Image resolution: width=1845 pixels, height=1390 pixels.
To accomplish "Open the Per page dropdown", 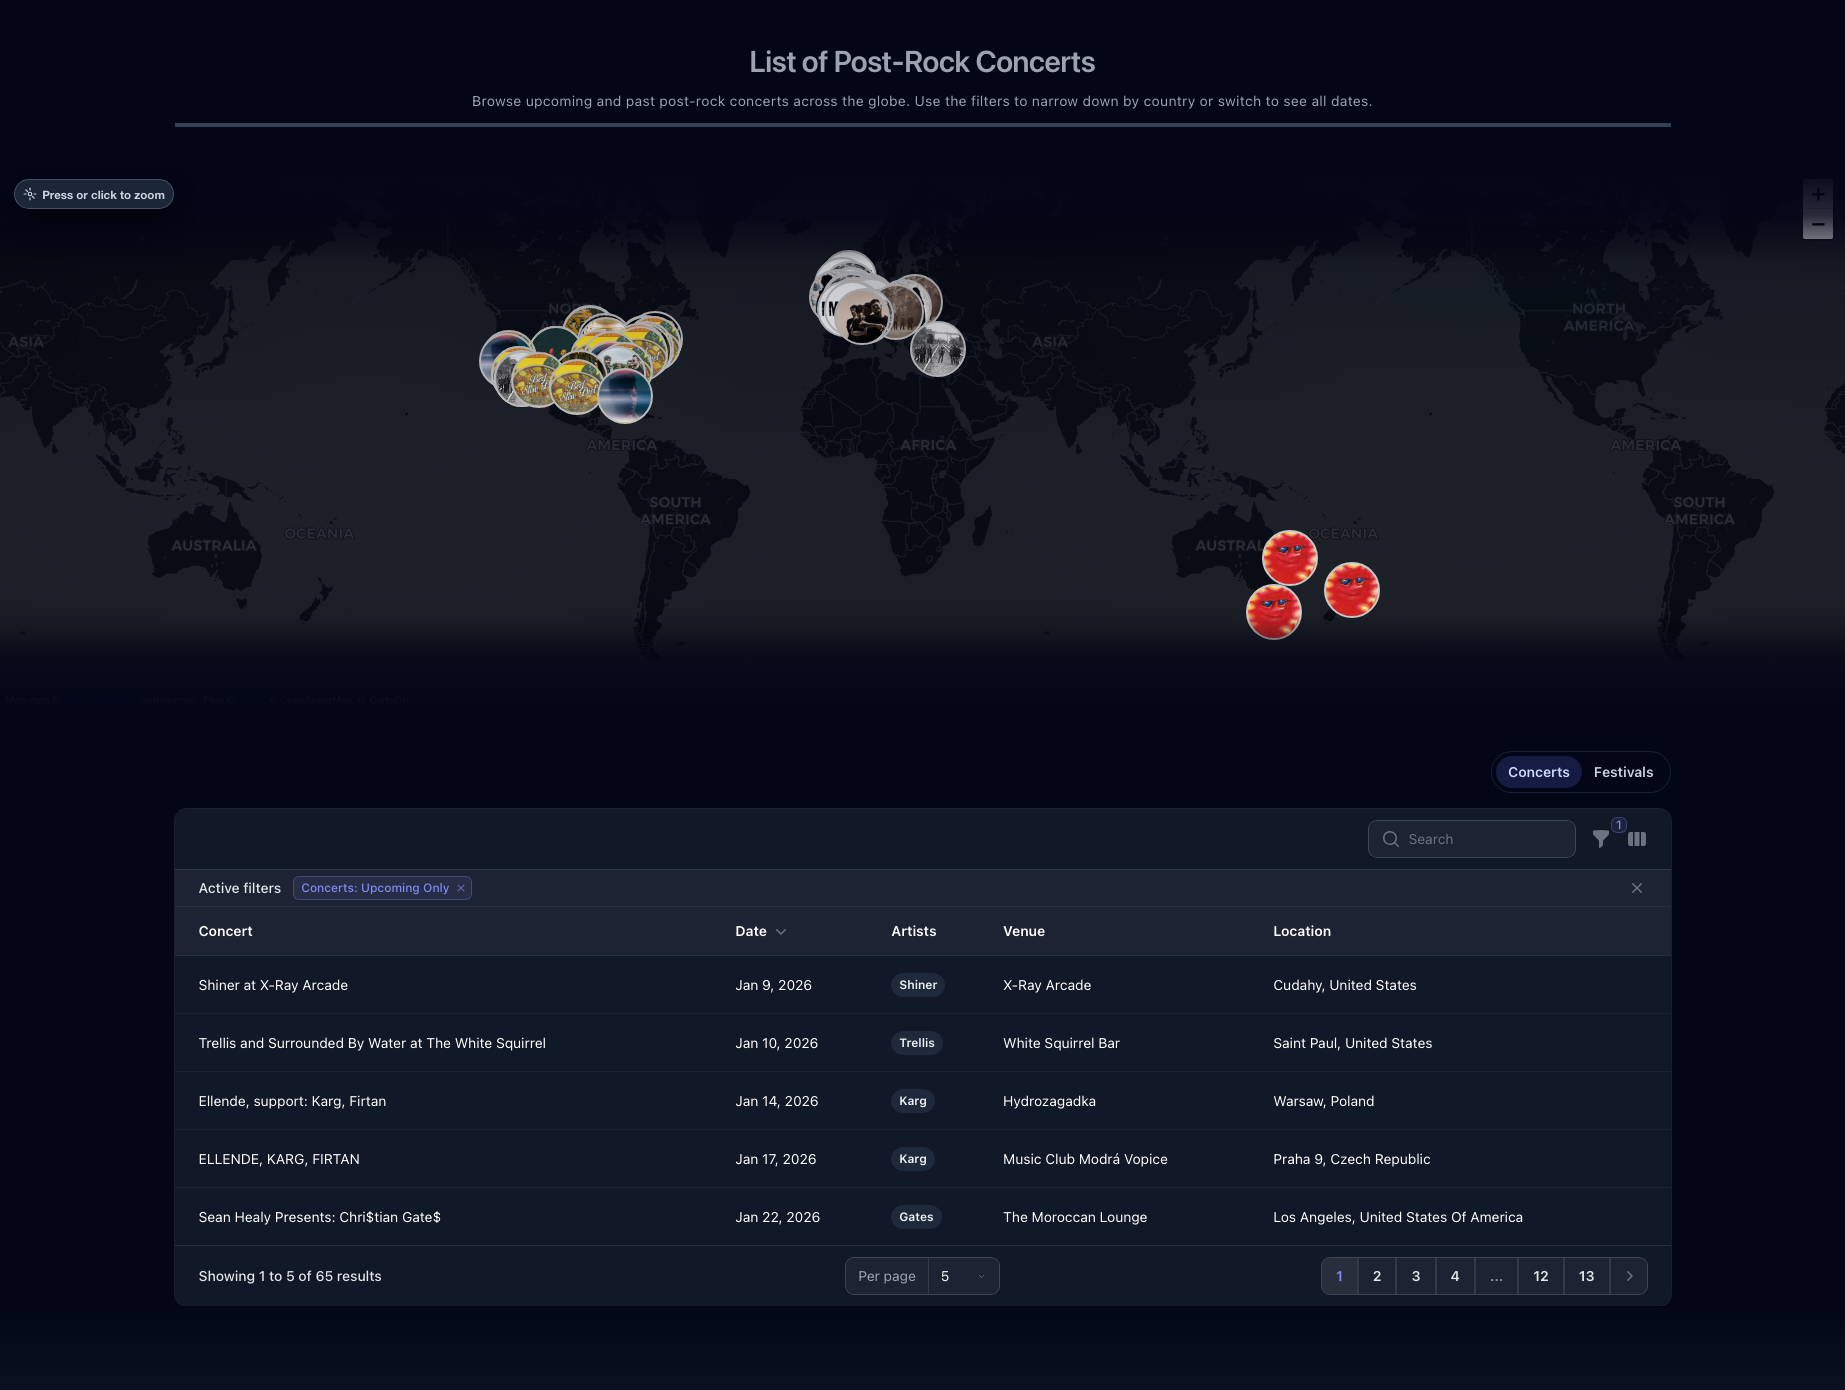I will click(962, 1276).
